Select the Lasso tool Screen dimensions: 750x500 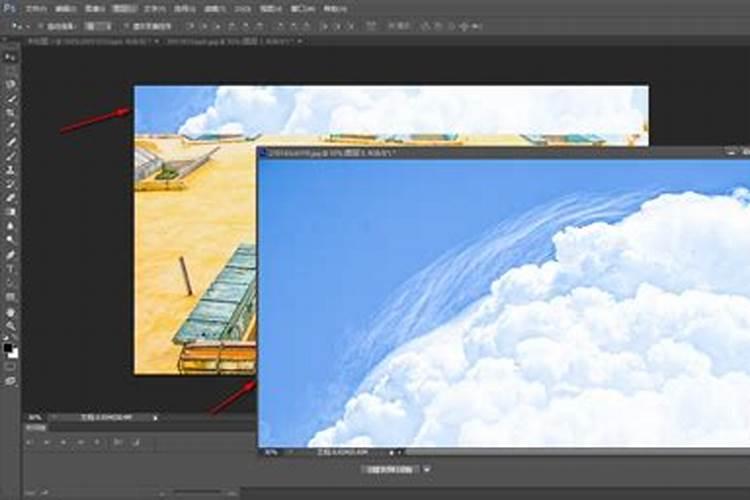(10, 85)
